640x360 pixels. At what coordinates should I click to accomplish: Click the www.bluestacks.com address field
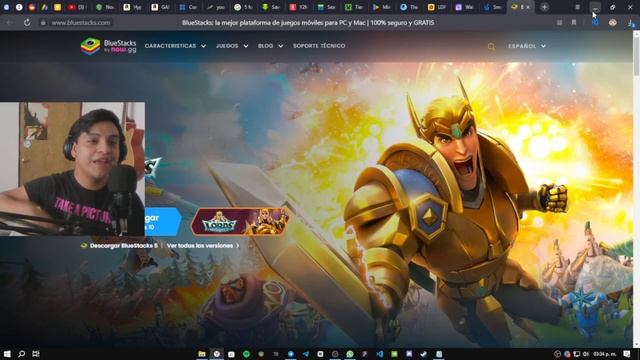(81, 23)
